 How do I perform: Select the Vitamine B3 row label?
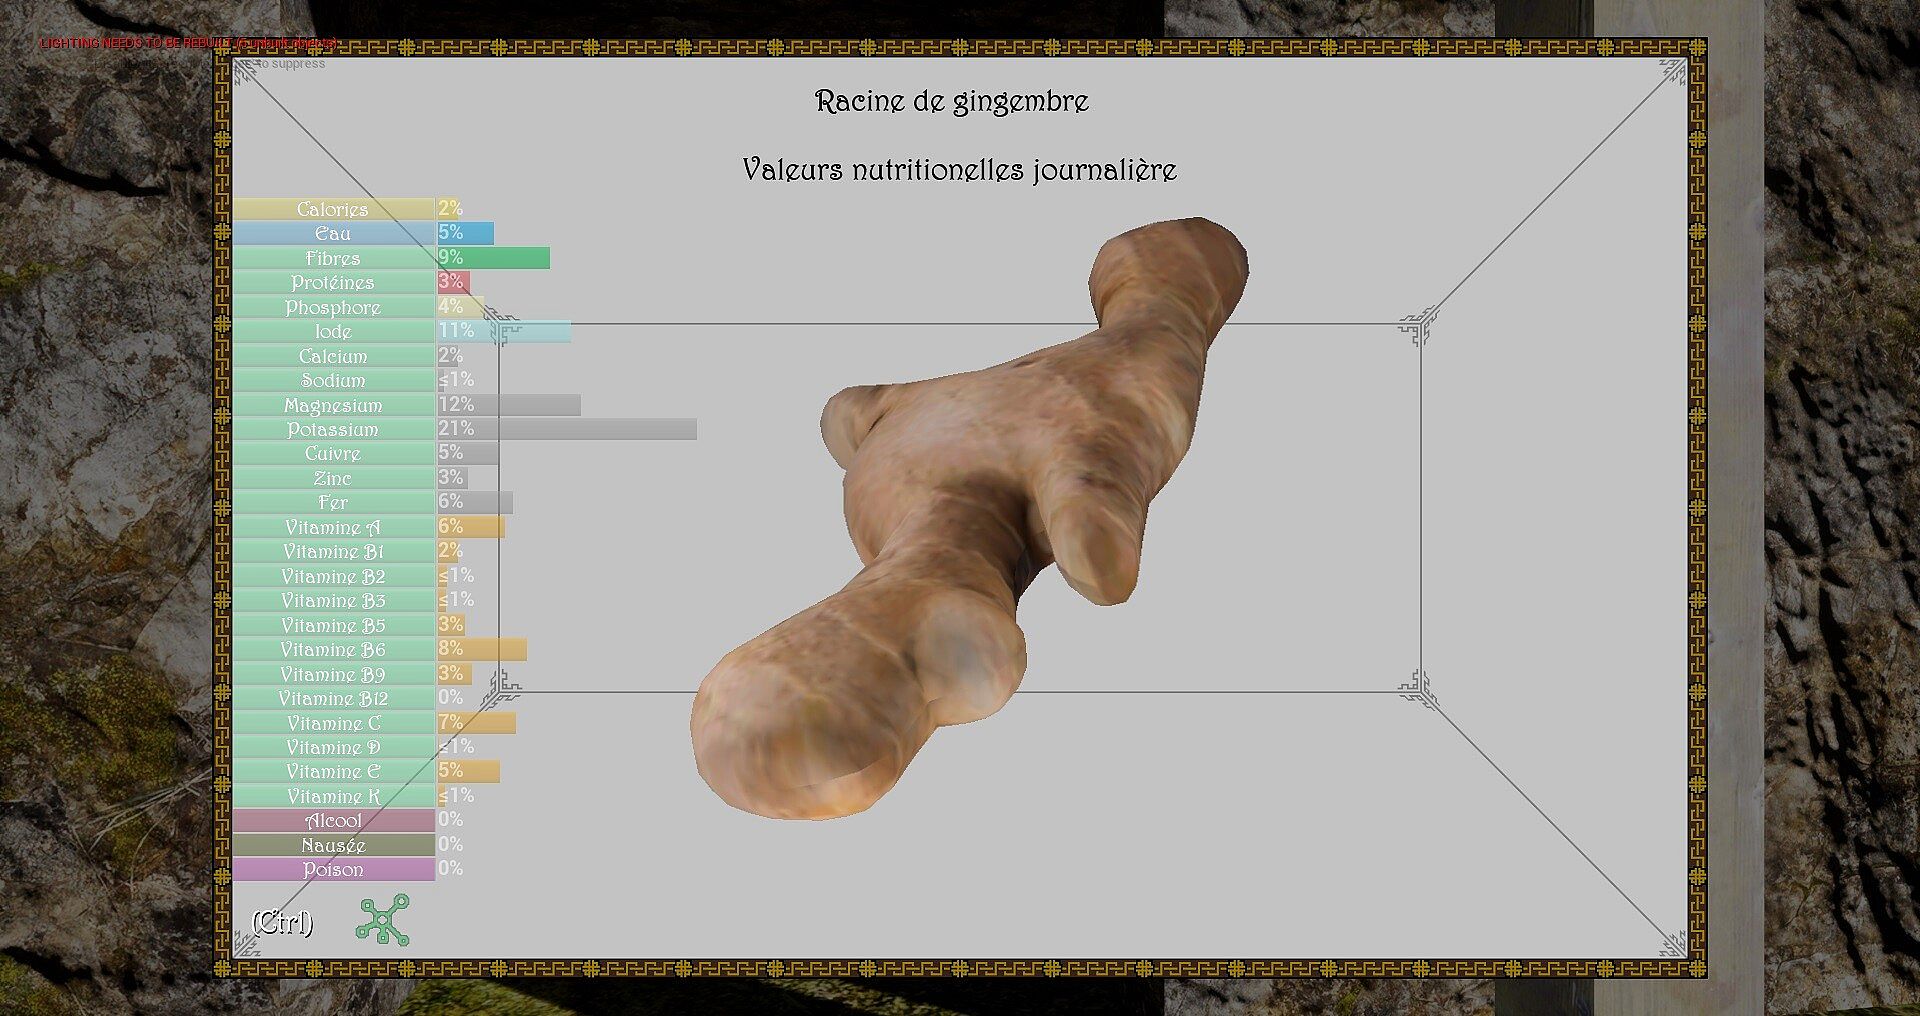(334, 600)
